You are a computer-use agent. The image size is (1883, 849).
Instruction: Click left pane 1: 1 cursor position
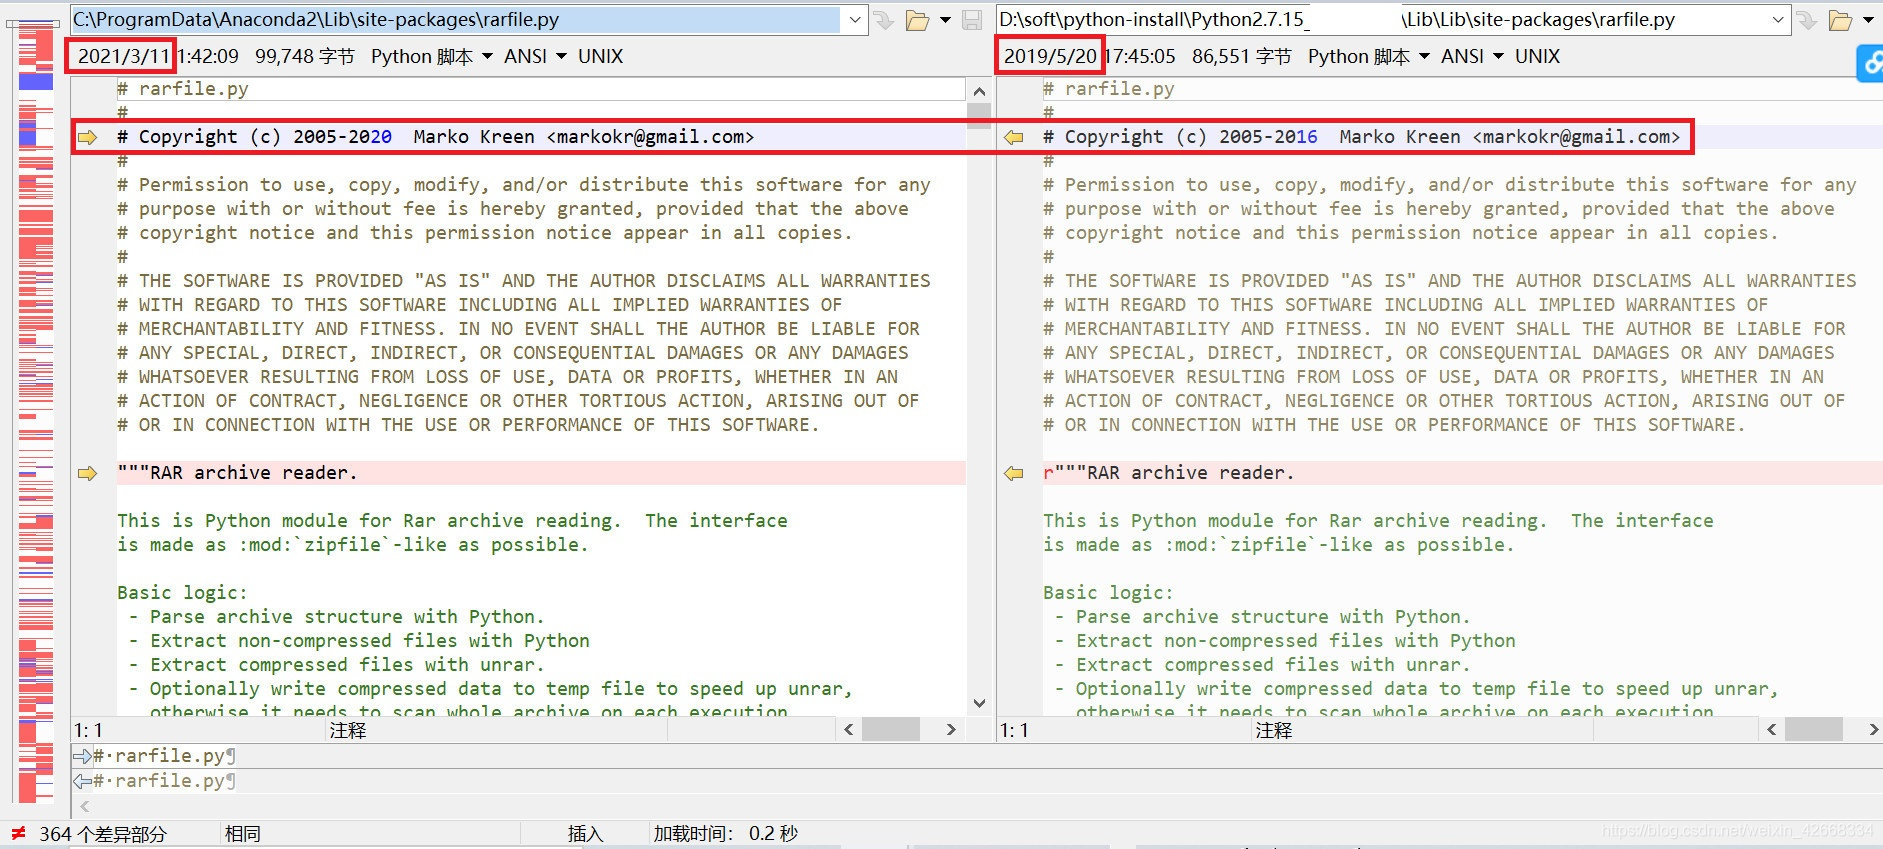pos(88,731)
